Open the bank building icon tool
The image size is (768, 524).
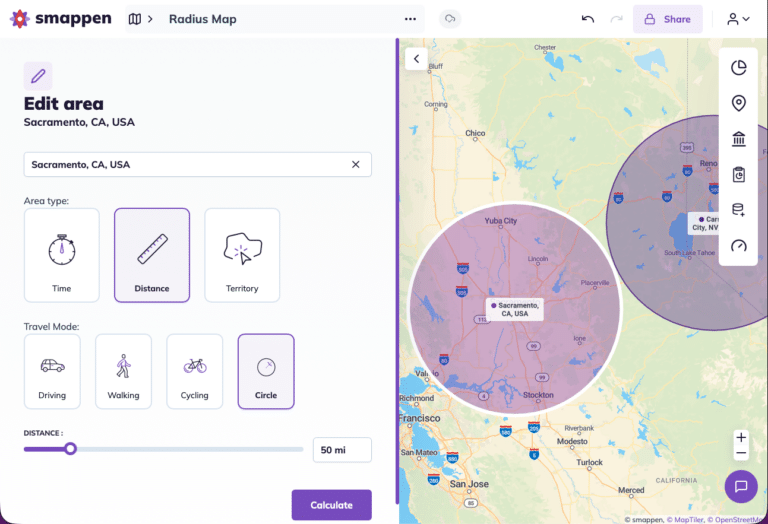coord(739,139)
